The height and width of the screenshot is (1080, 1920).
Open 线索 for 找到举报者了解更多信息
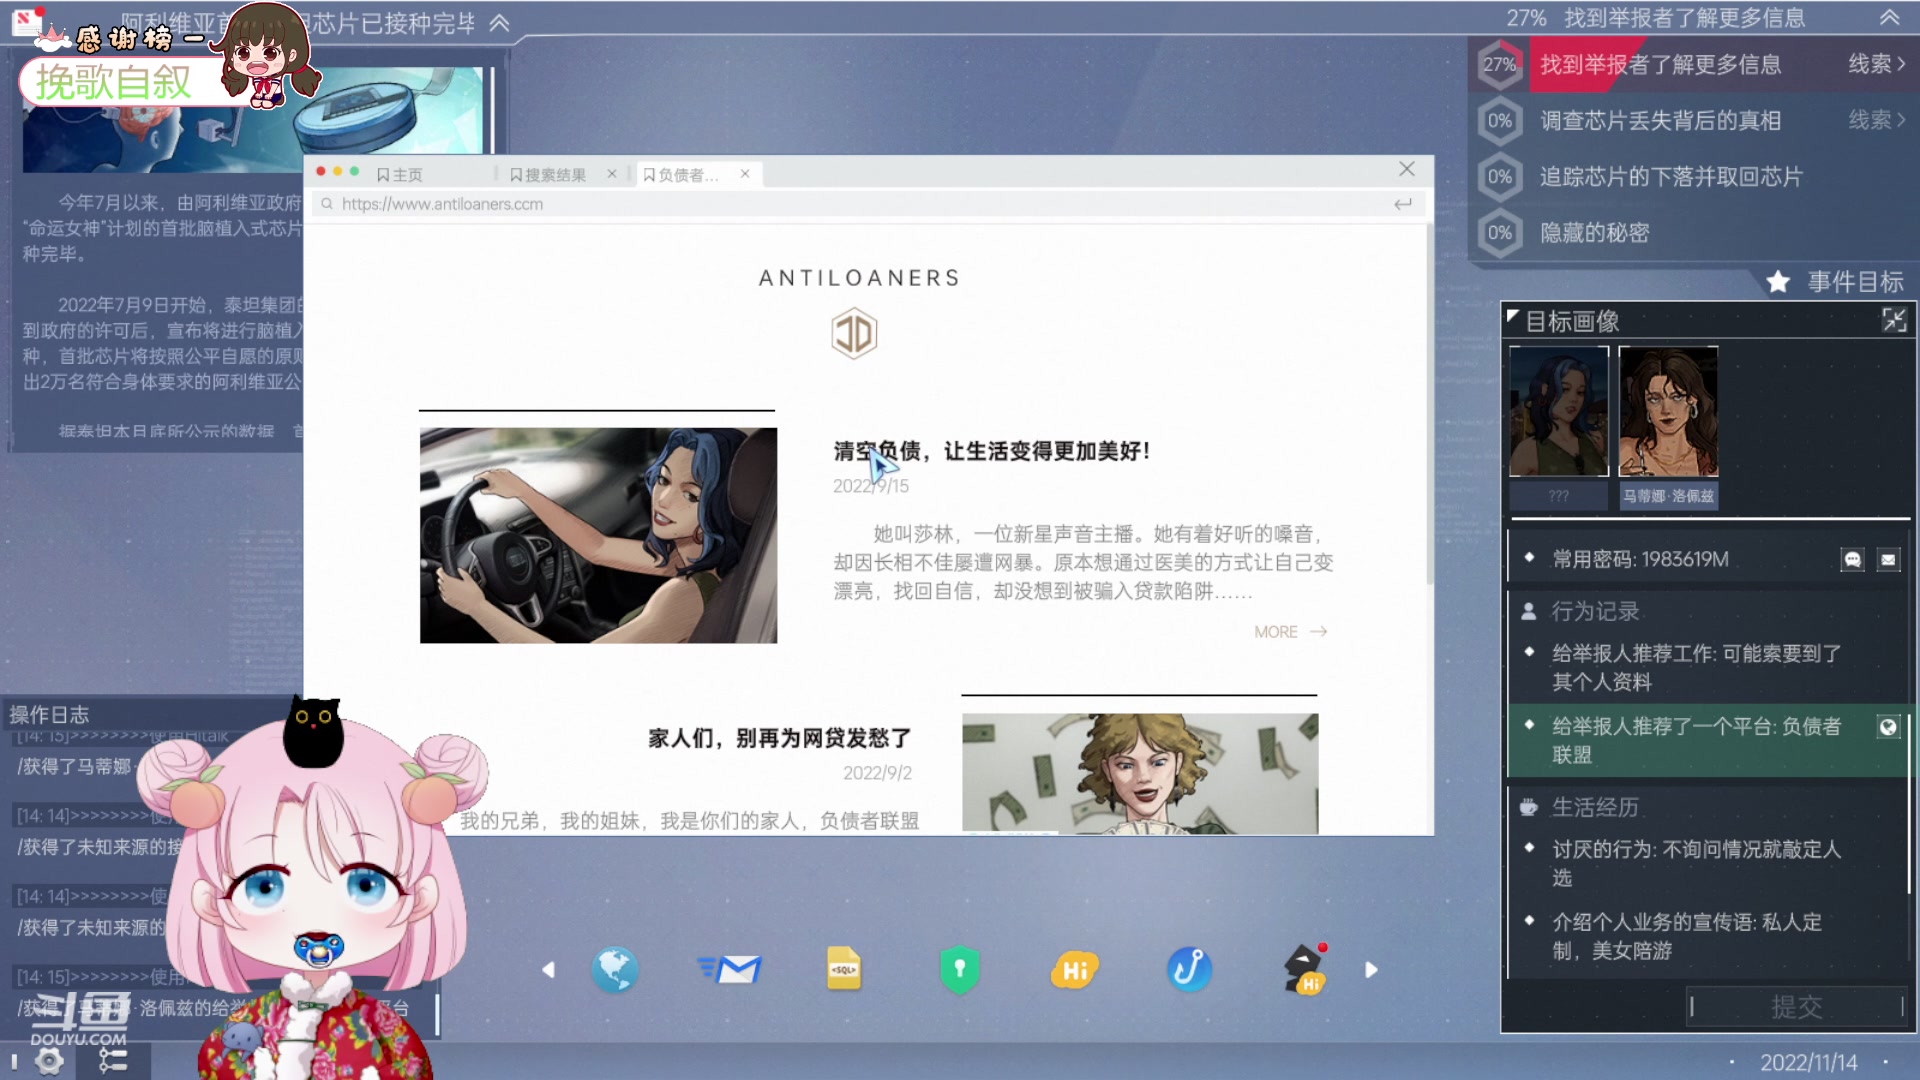[x=1877, y=64]
